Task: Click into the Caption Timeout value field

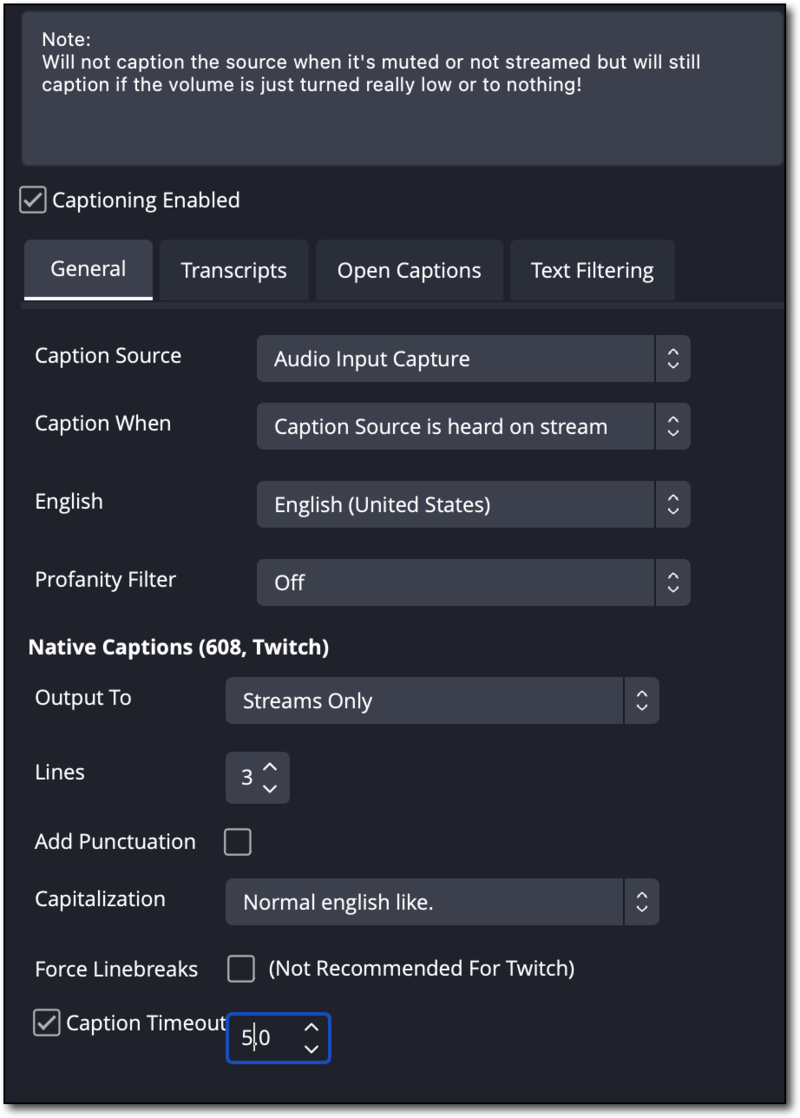Action: (264, 1038)
